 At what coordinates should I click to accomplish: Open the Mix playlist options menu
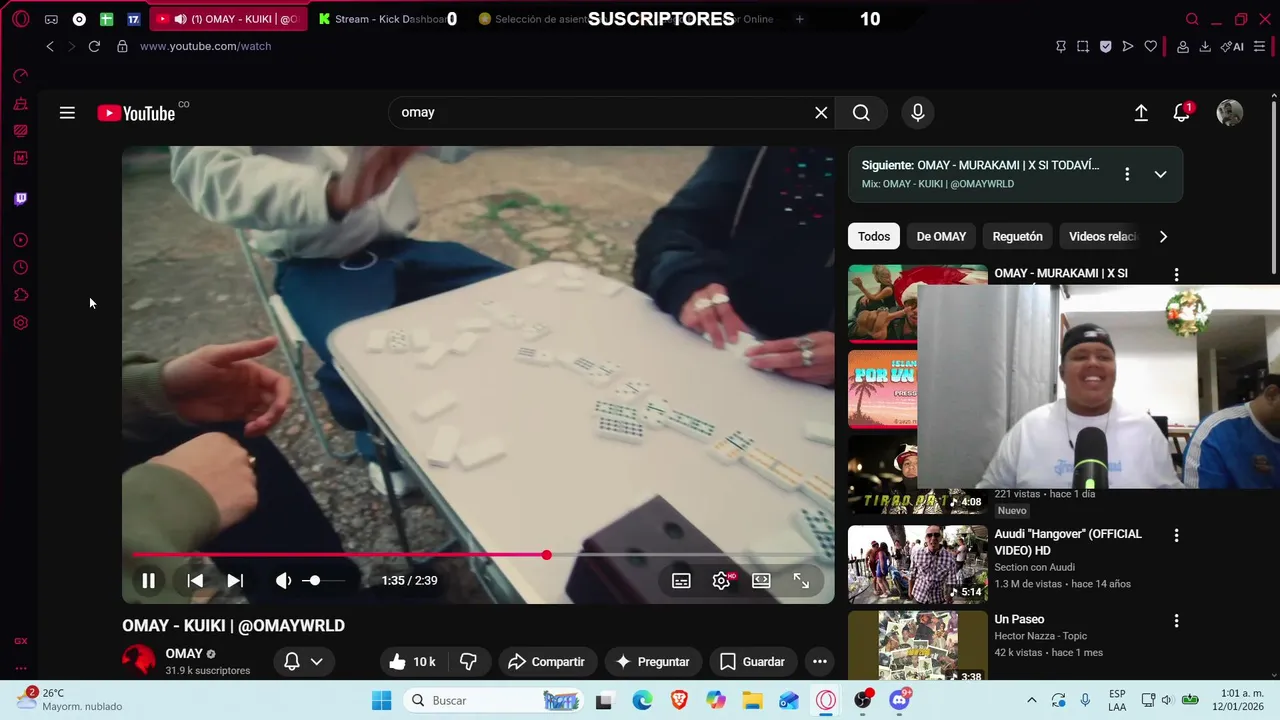[x=1127, y=174]
